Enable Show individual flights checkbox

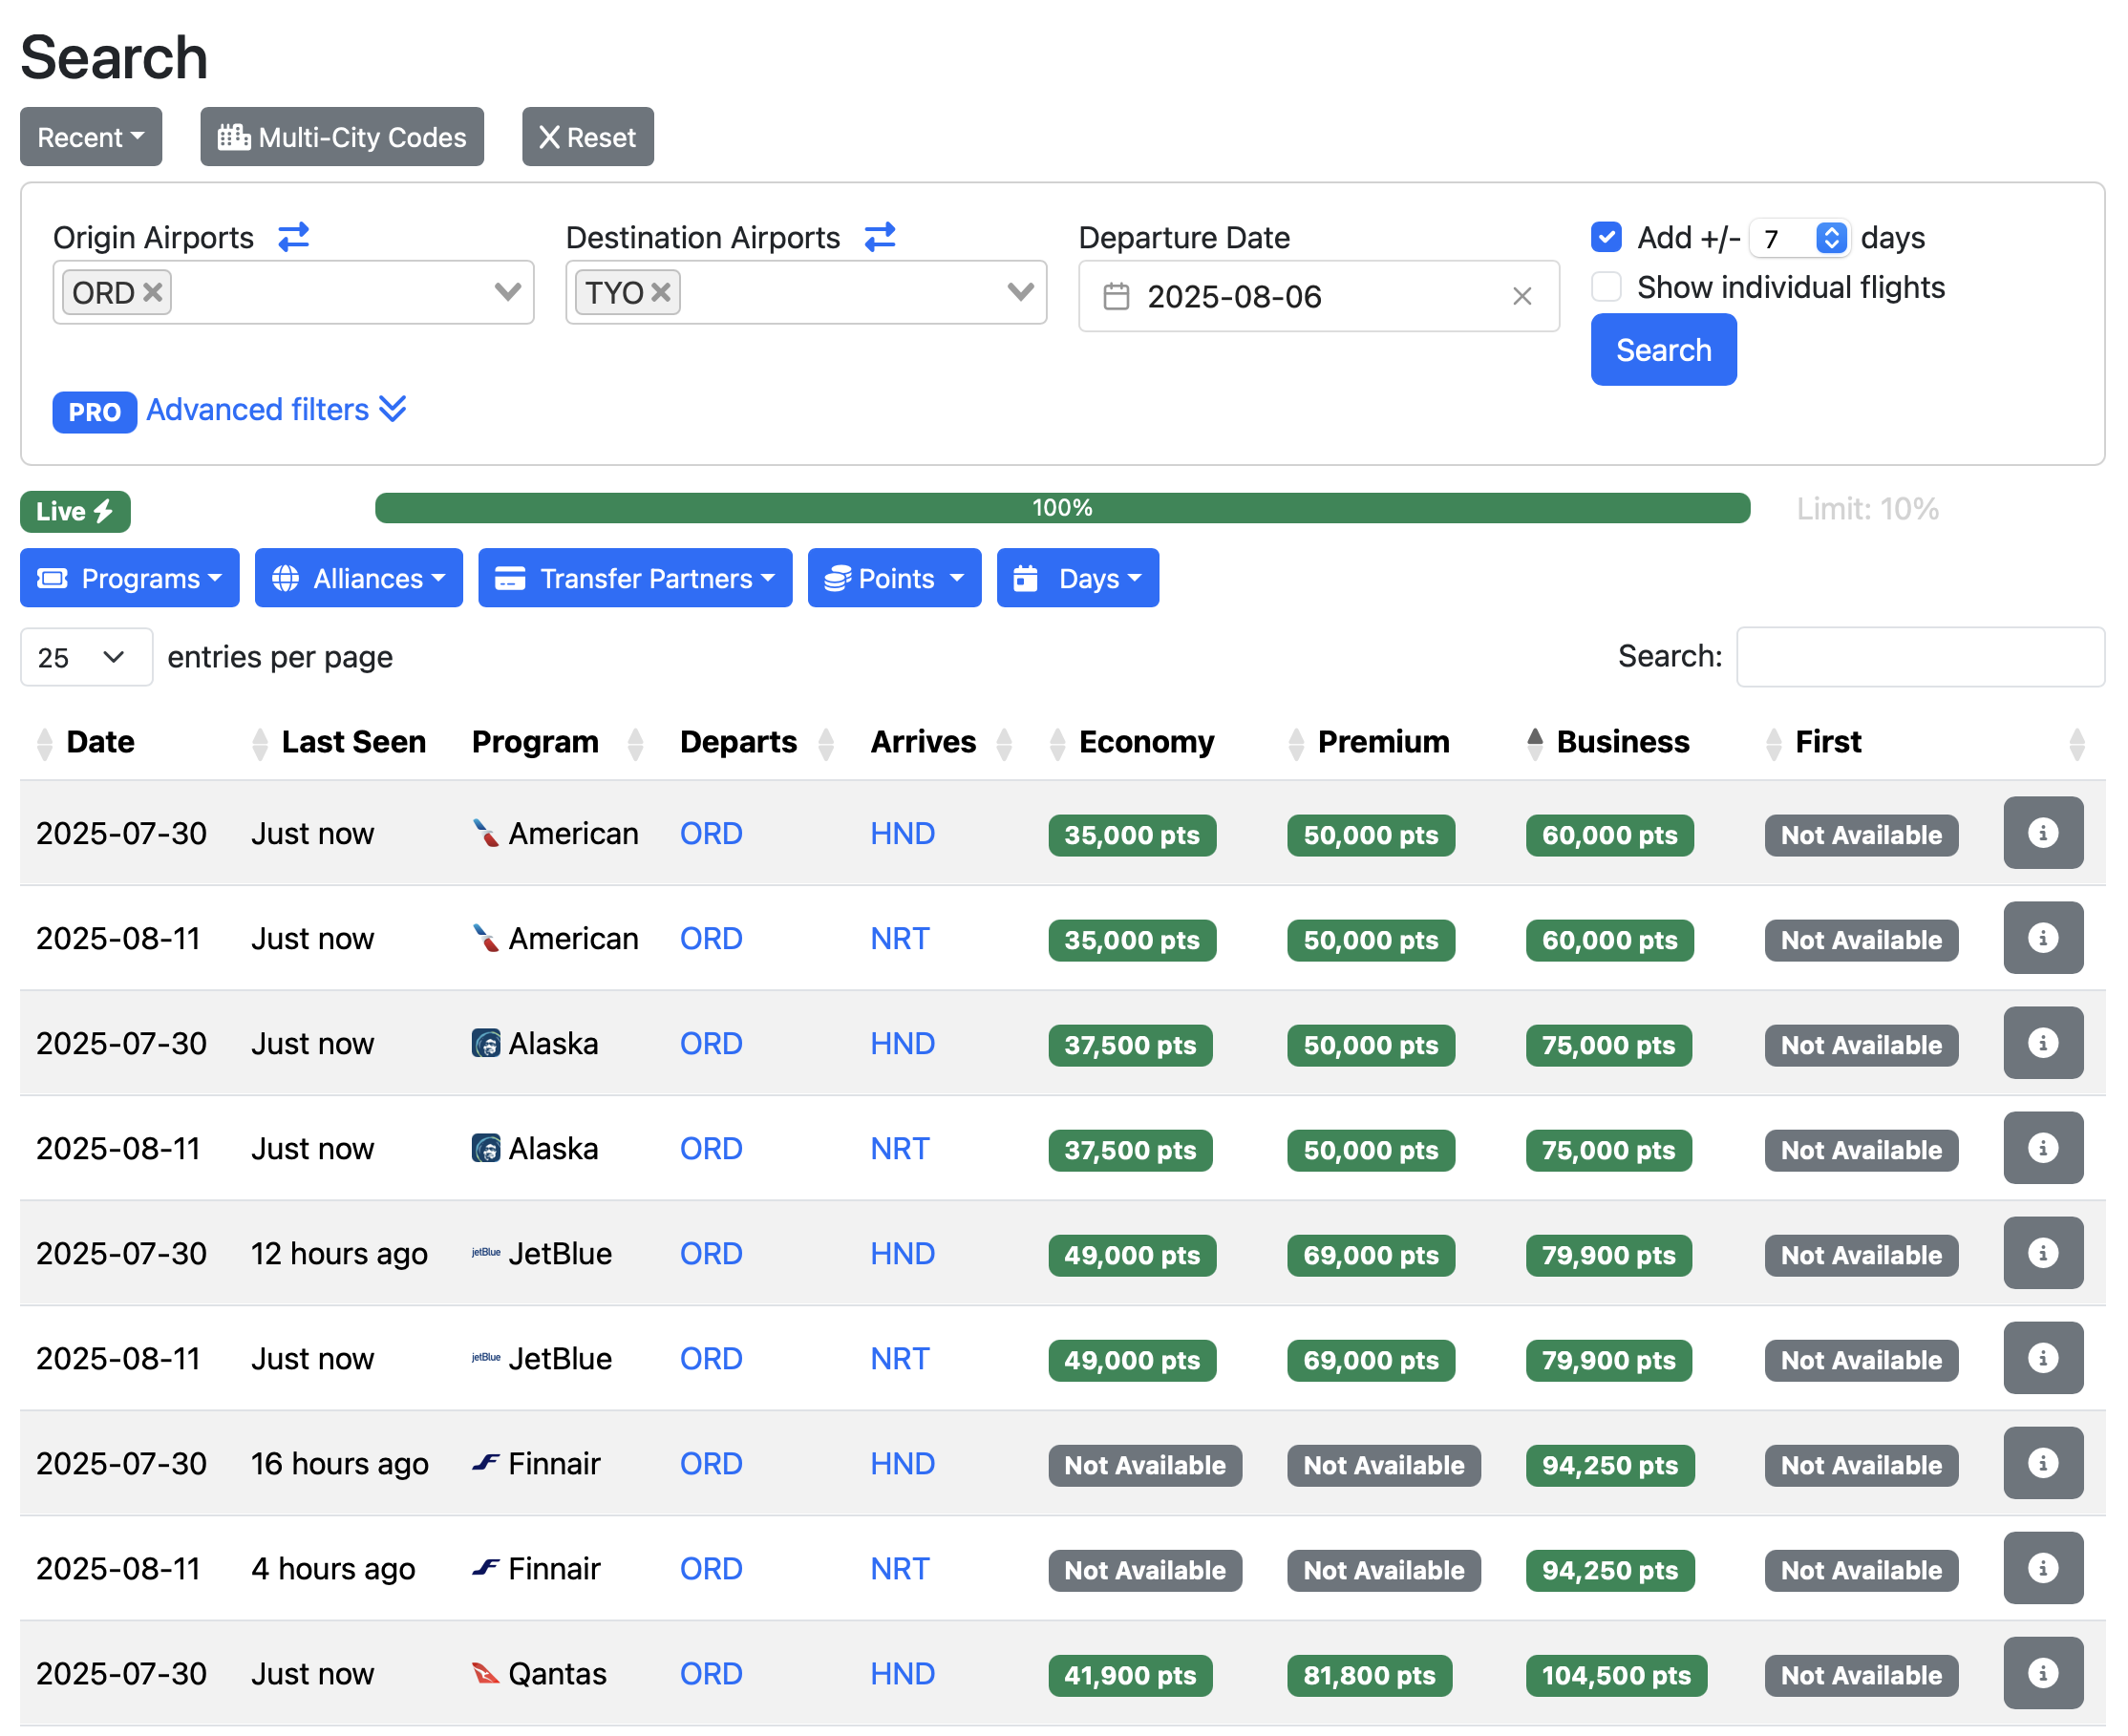coord(1606,287)
